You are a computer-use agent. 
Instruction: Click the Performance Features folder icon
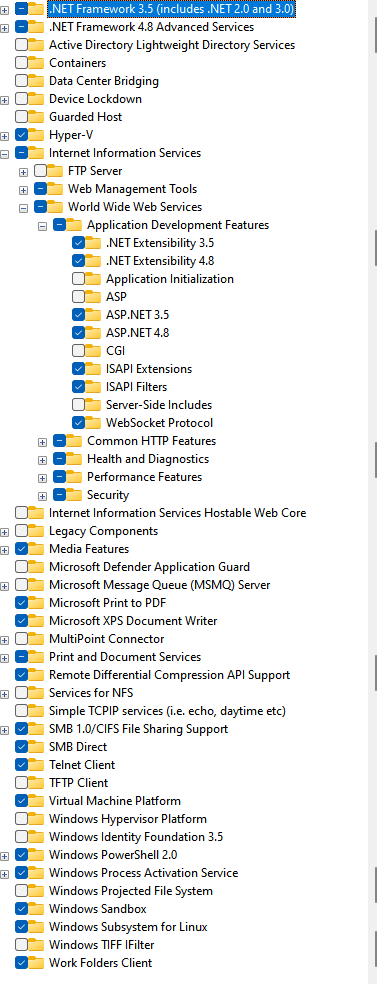[75, 477]
